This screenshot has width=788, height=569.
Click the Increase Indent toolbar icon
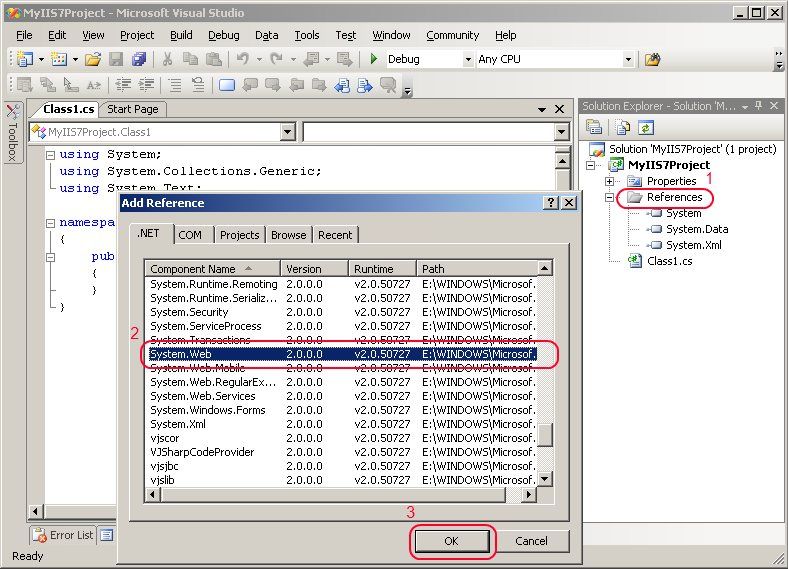[x=146, y=85]
